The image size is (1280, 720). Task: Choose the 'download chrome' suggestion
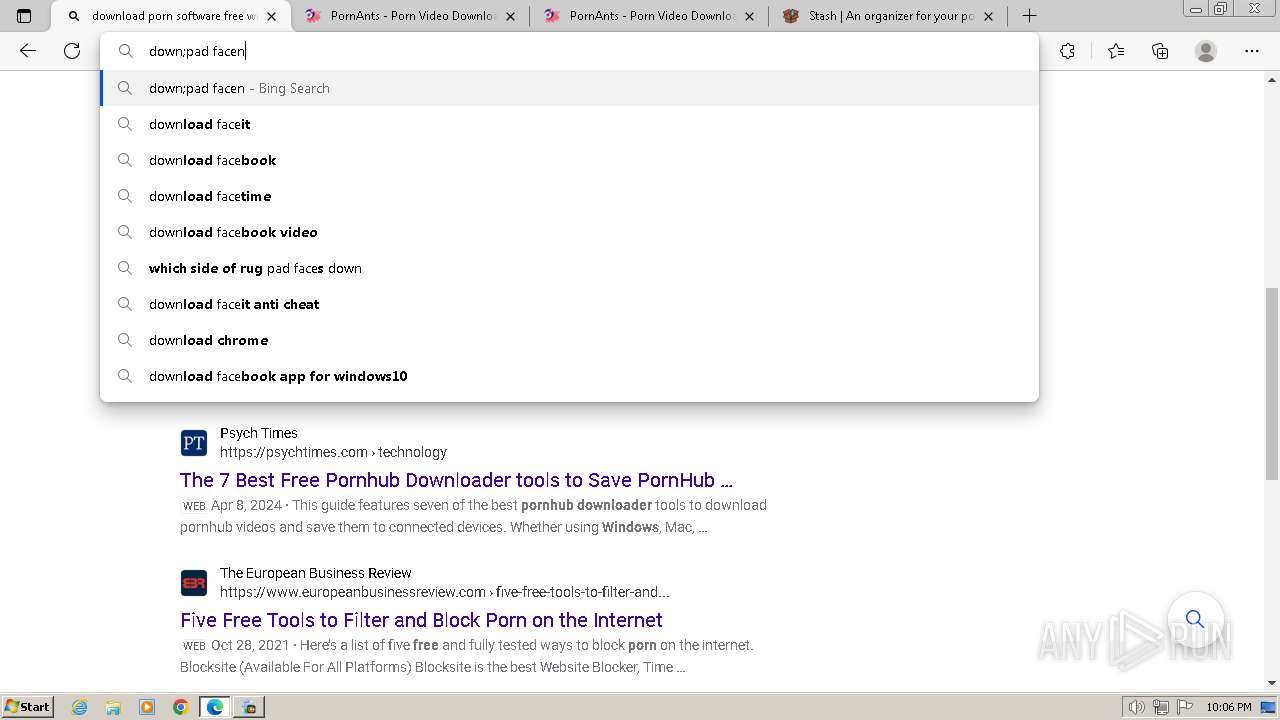(570, 340)
